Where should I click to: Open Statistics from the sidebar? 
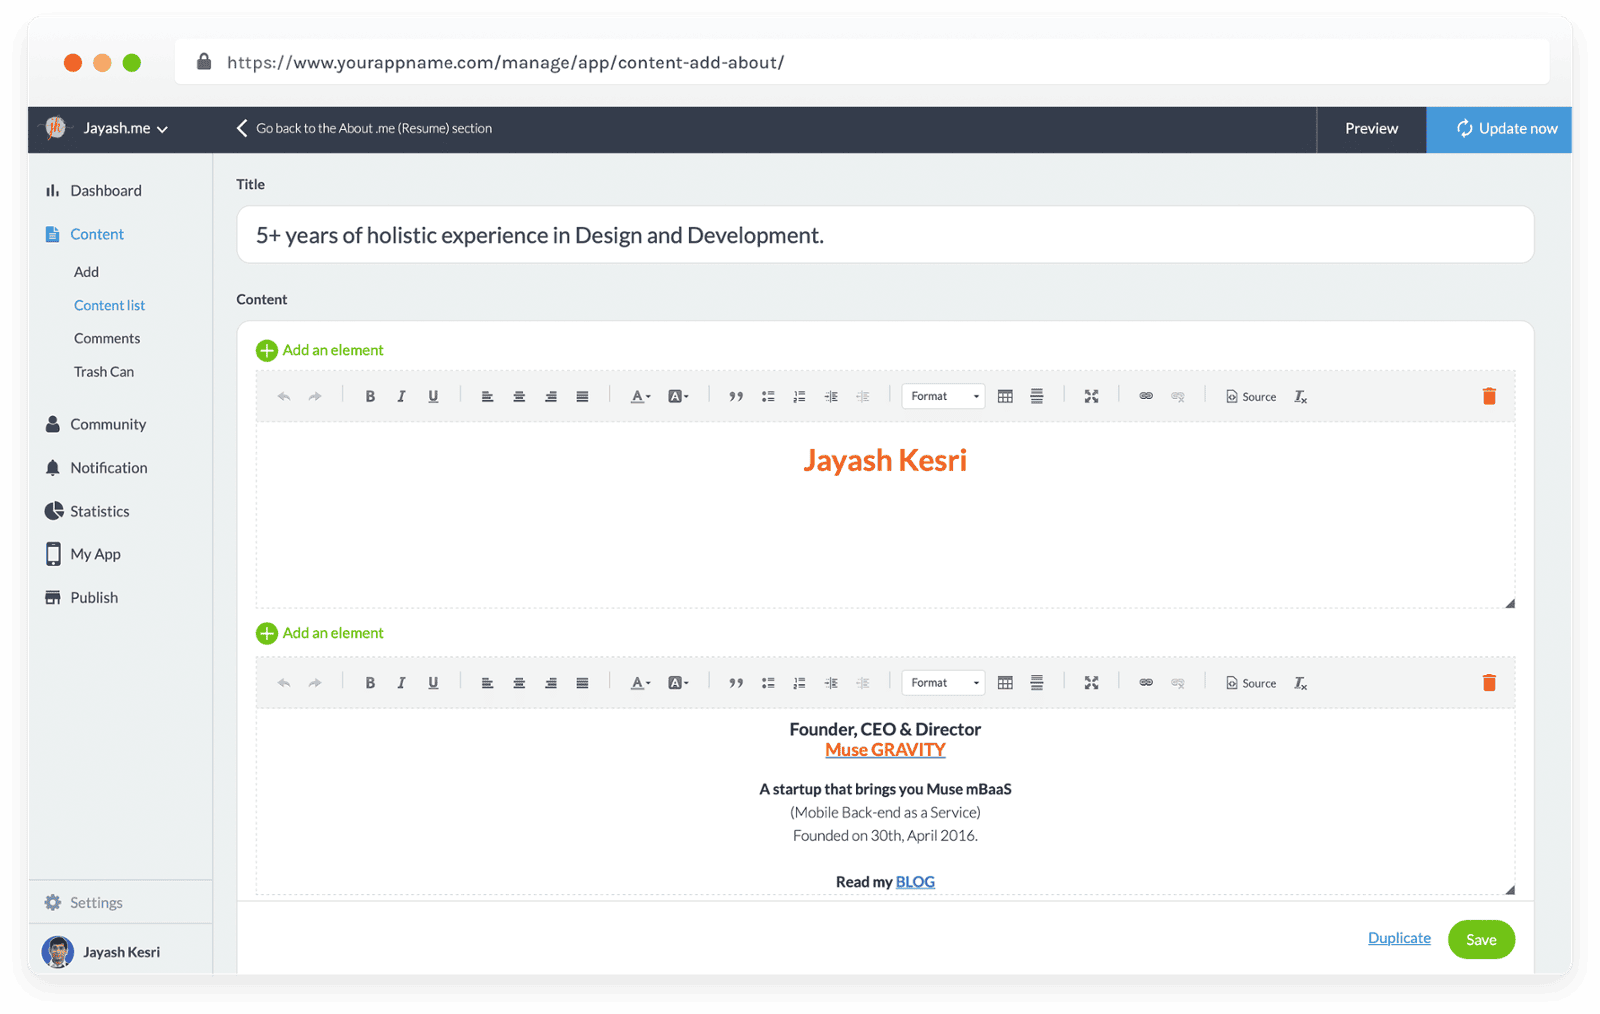click(99, 511)
